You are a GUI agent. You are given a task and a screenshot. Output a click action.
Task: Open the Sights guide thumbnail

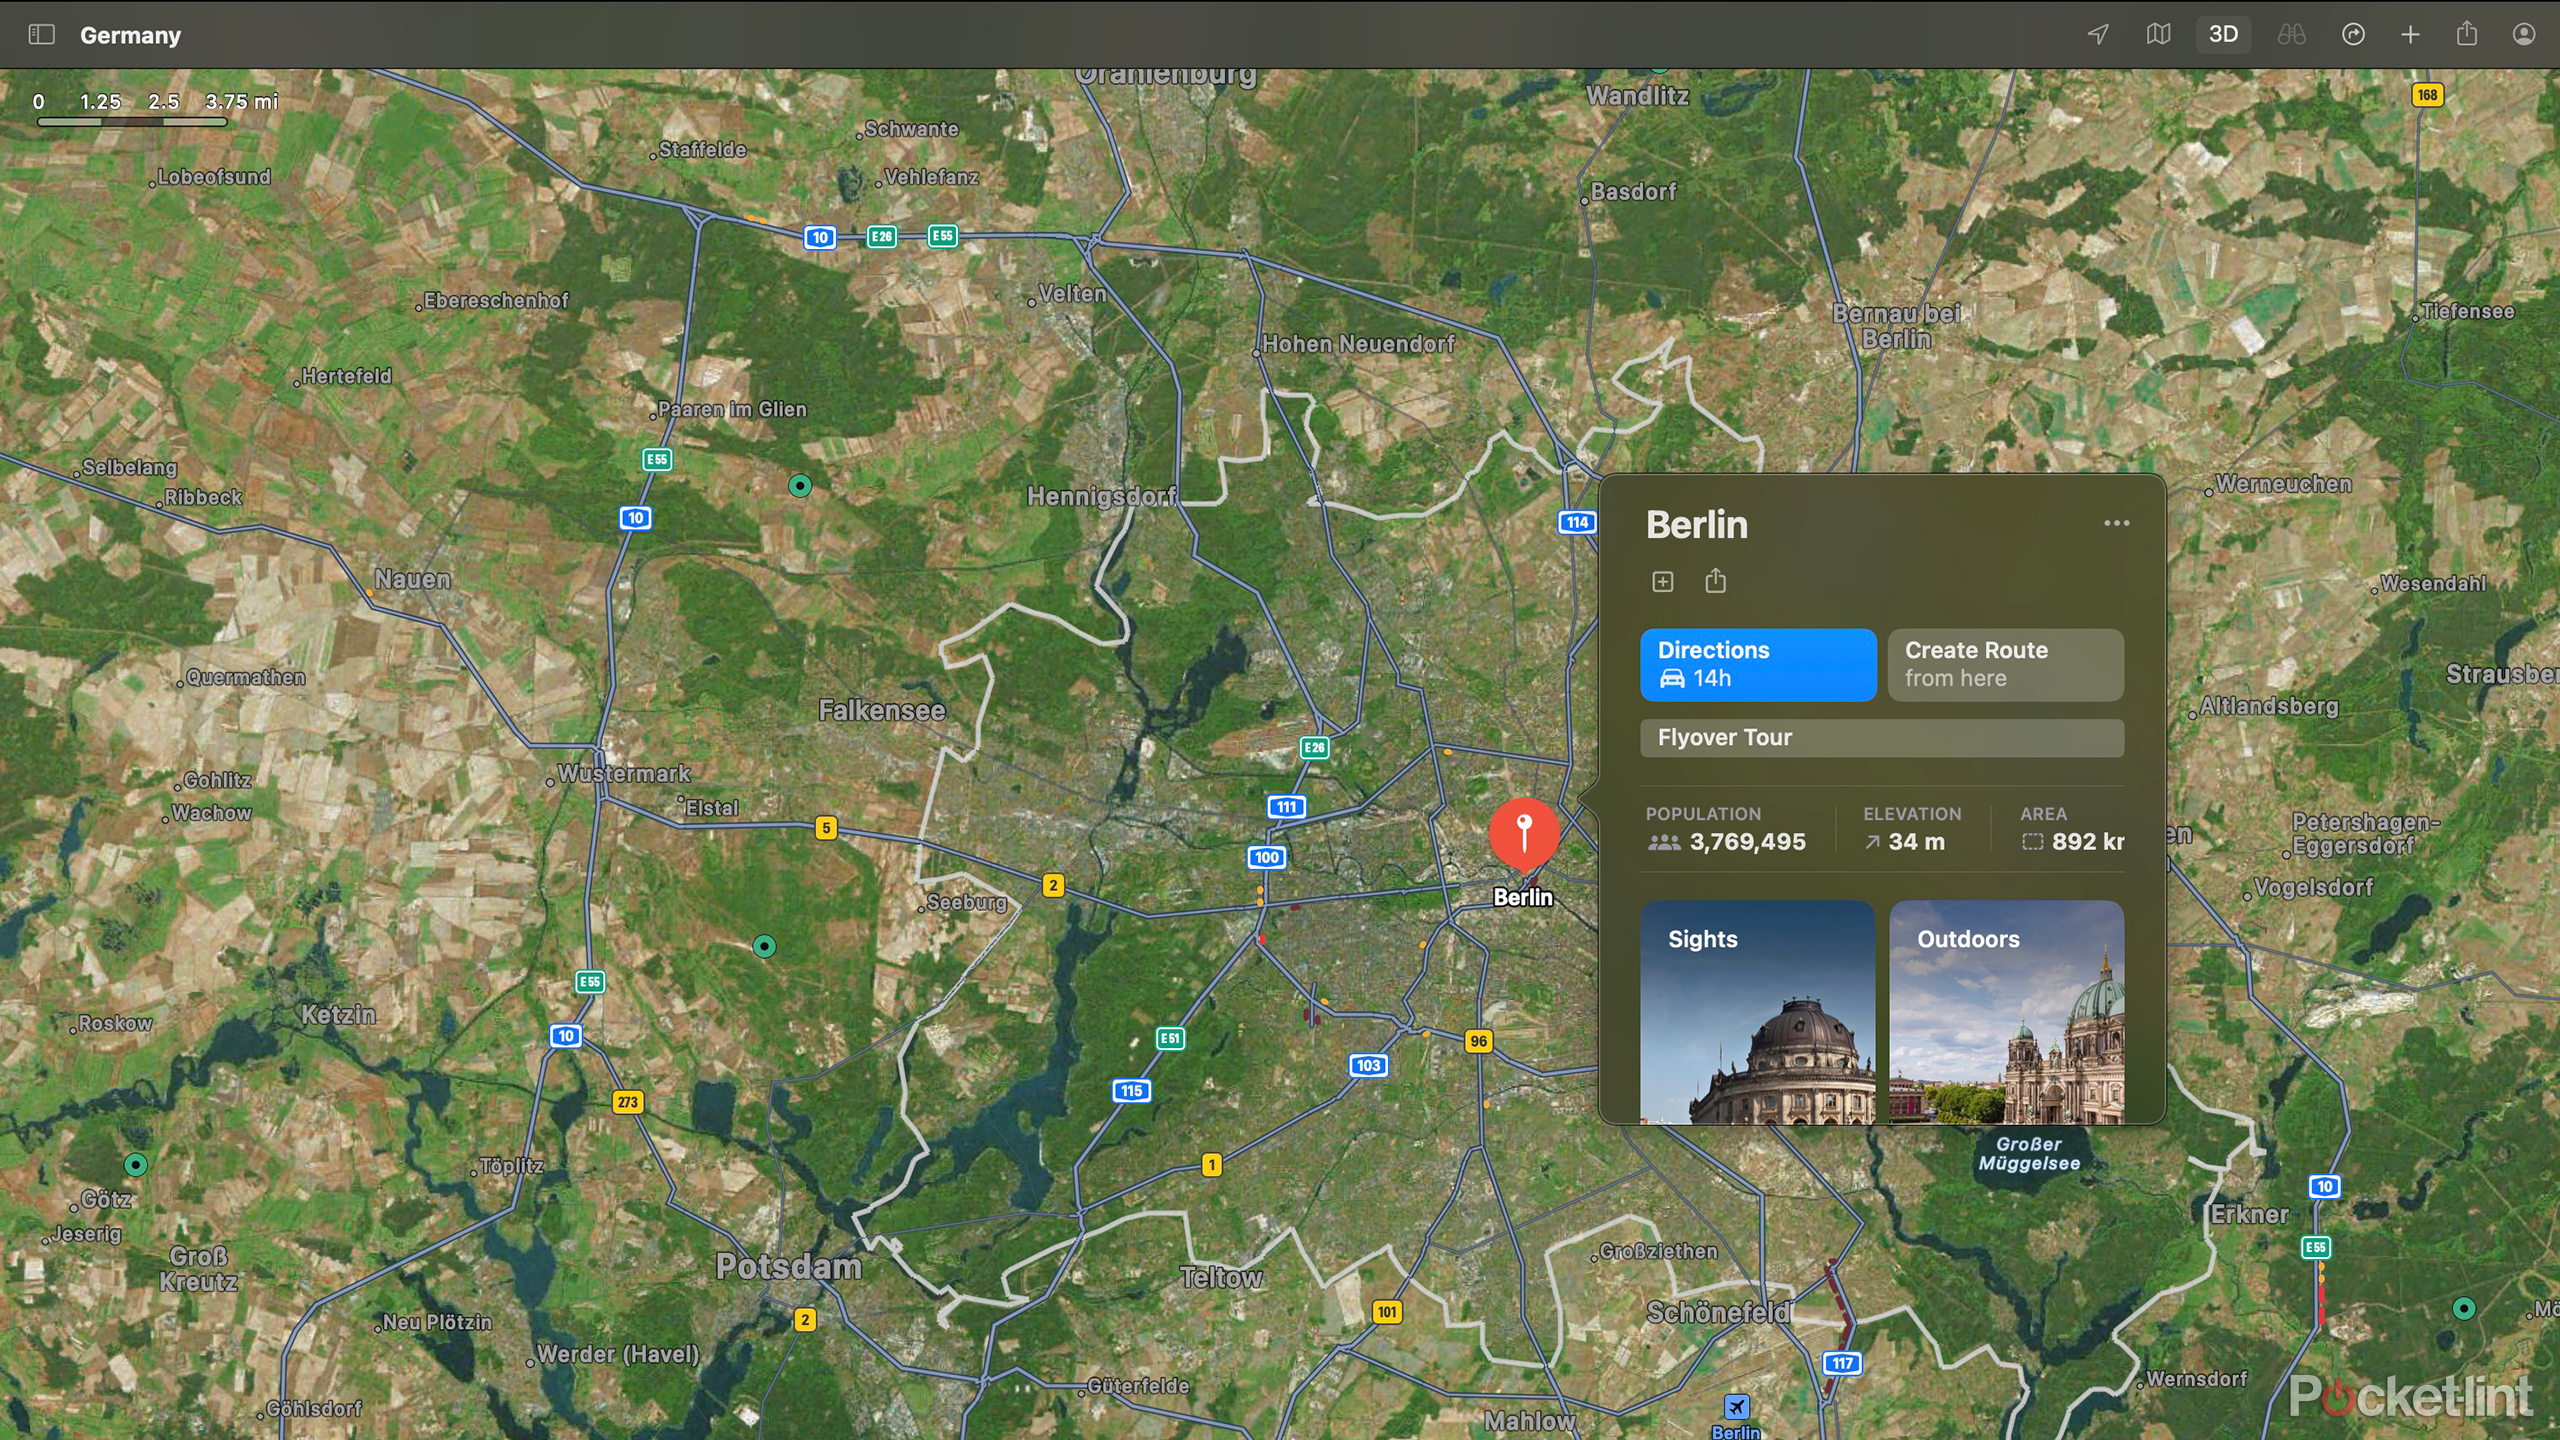(x=1758, y=1012)
